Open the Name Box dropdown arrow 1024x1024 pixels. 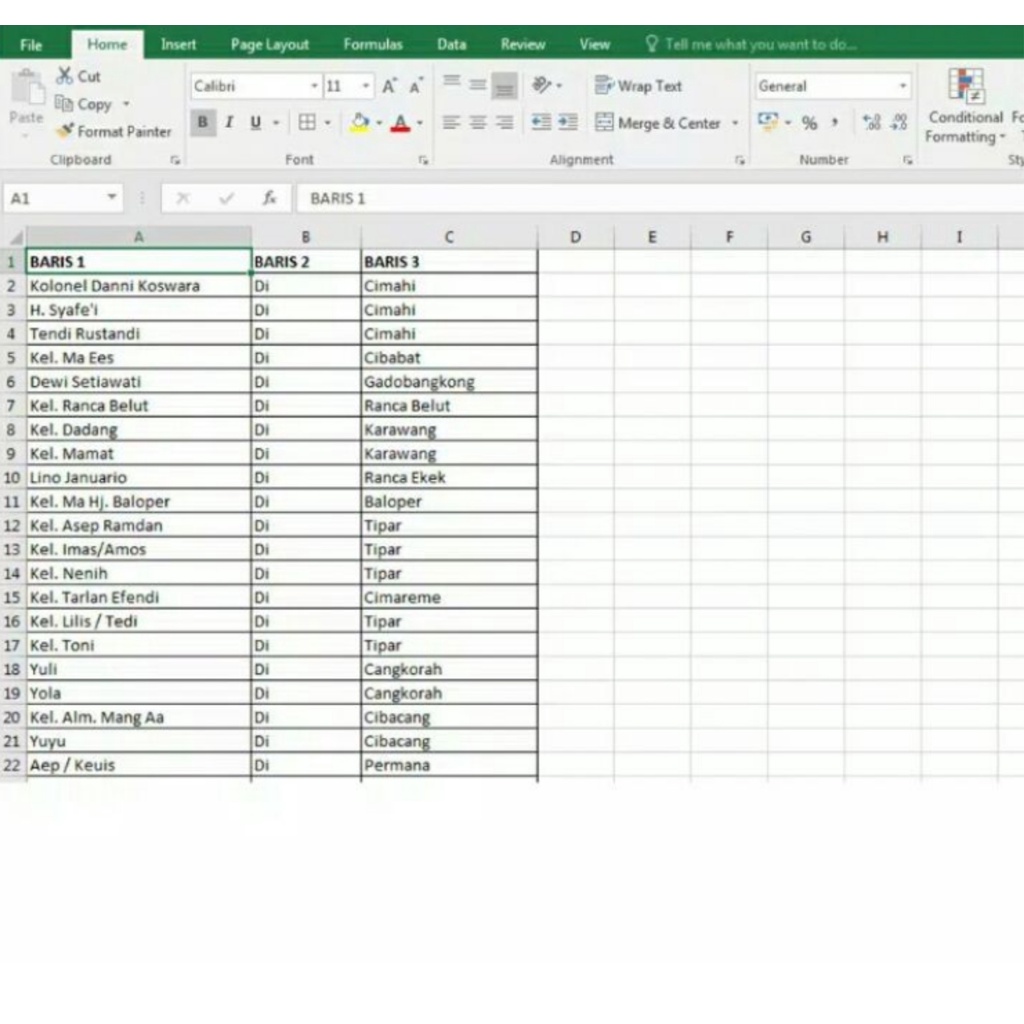tap(112, 197)
